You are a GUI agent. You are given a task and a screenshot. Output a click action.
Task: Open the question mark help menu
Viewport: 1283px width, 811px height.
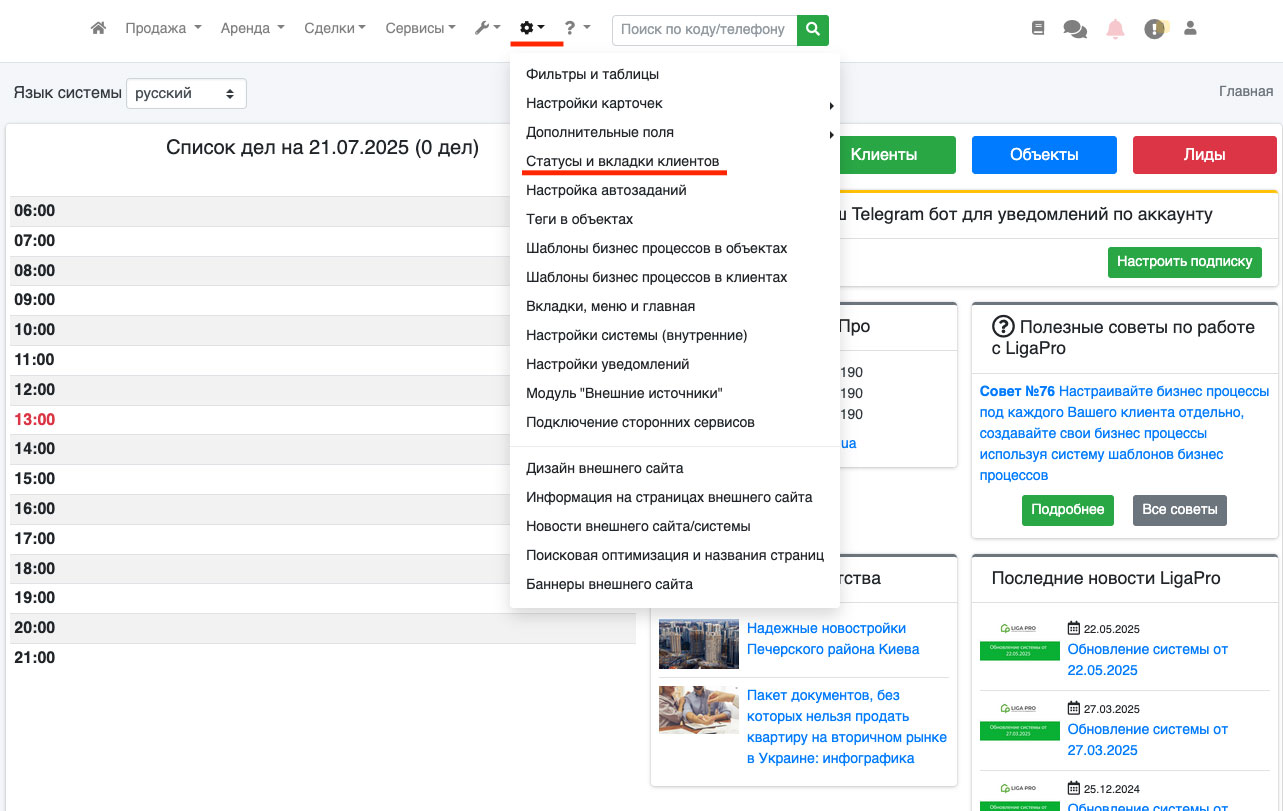[576, 29]
